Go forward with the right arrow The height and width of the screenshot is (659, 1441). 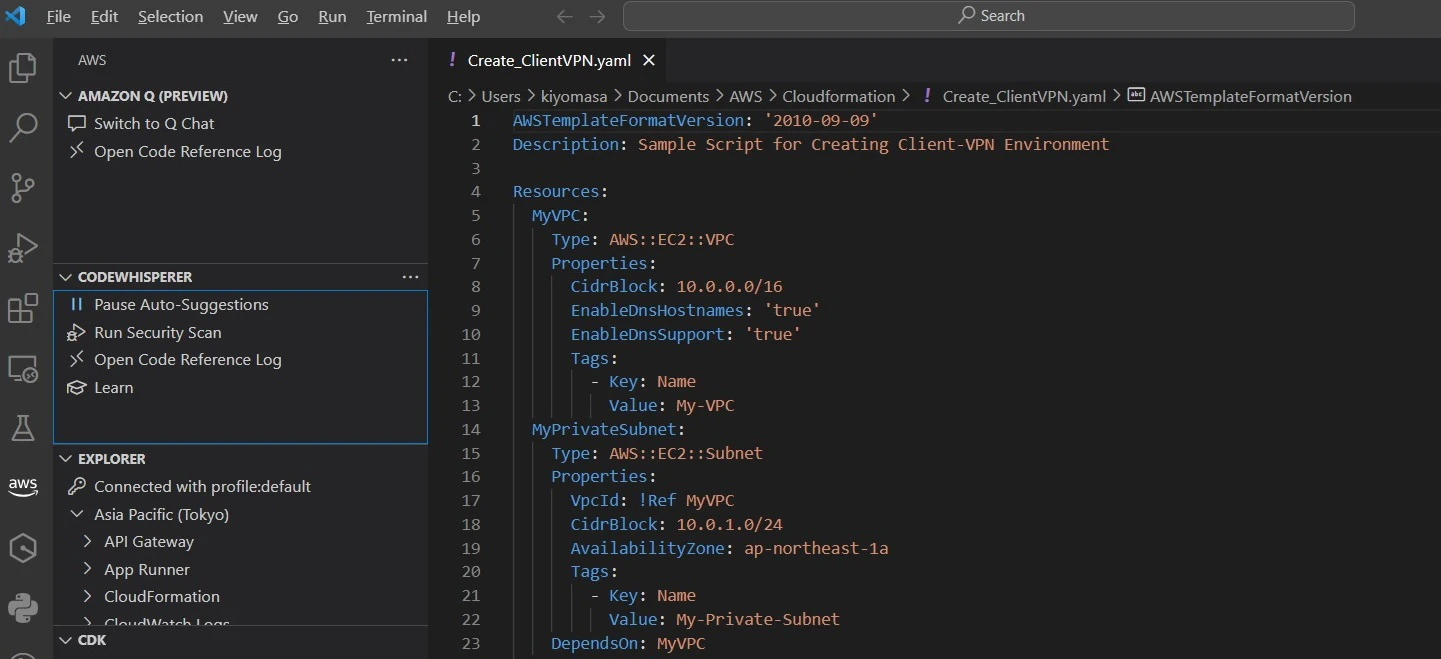click(x=597, y=16)
